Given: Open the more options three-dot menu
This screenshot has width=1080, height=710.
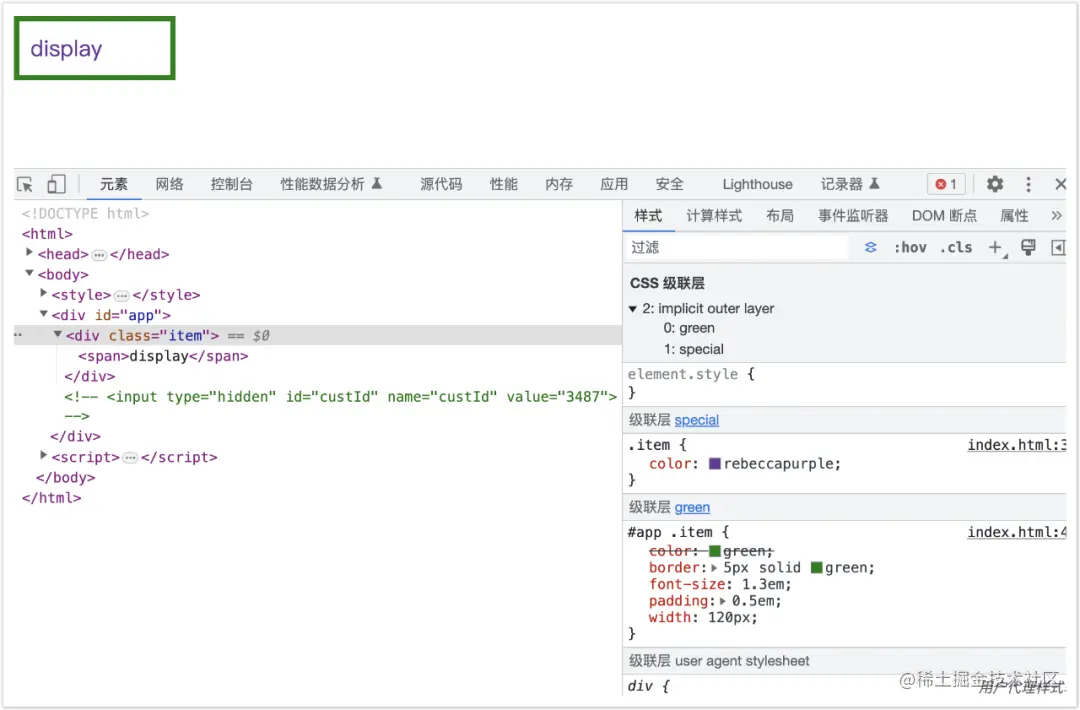Looking at the screenshot, I should tap(1028, 184).
